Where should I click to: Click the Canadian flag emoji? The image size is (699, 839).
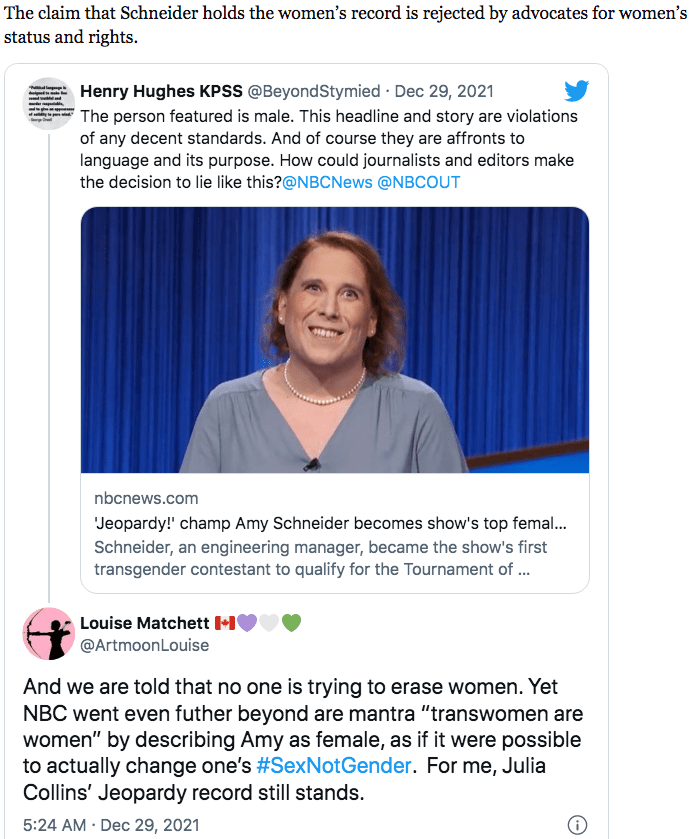click(x=225, y=623)
